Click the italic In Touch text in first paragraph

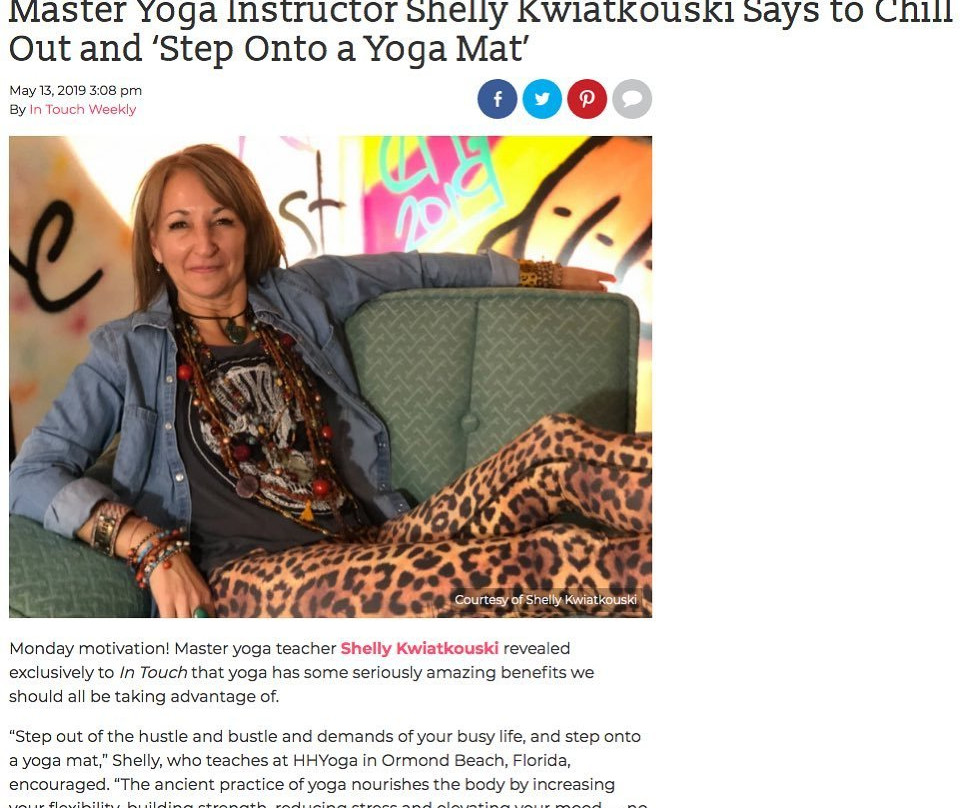pyautogui.click(x=153, y=672)
